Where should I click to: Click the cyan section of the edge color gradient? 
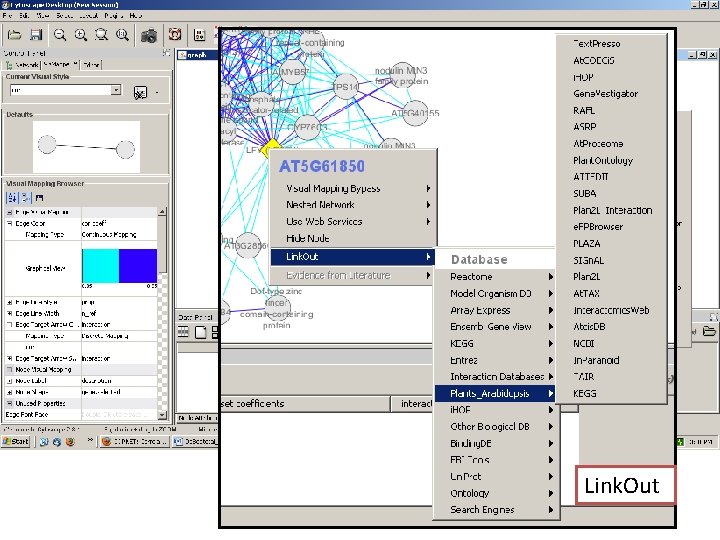(100, 266)
